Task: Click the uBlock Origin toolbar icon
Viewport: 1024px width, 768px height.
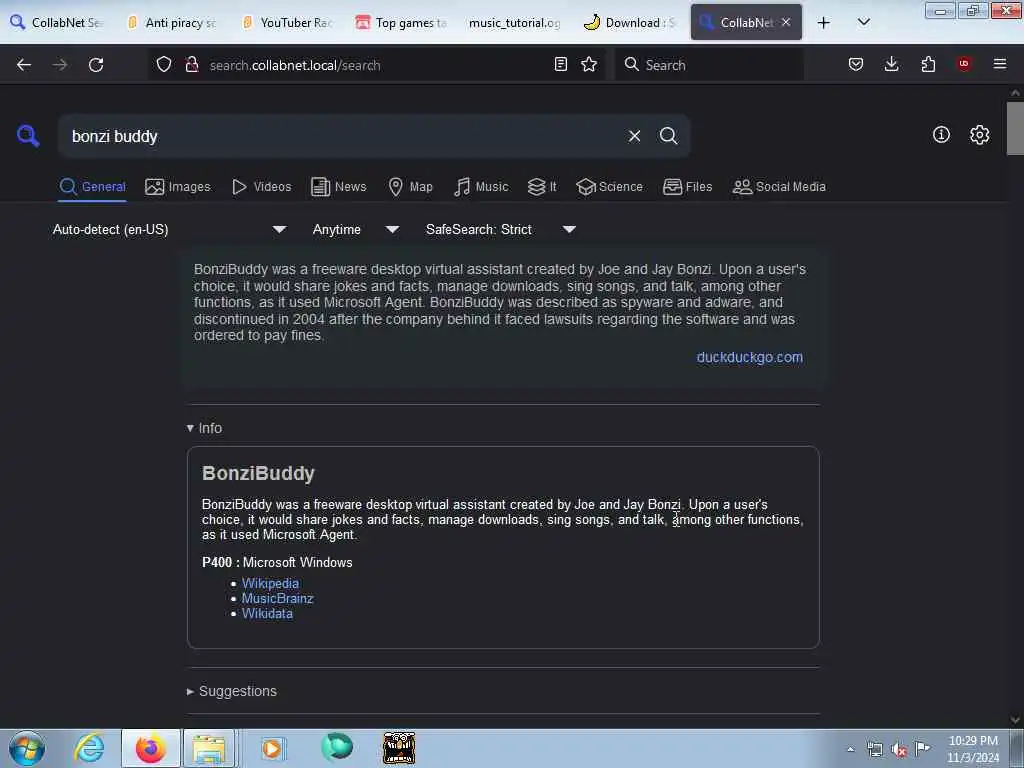Action: pyautogui.click(x=964, y=64)
